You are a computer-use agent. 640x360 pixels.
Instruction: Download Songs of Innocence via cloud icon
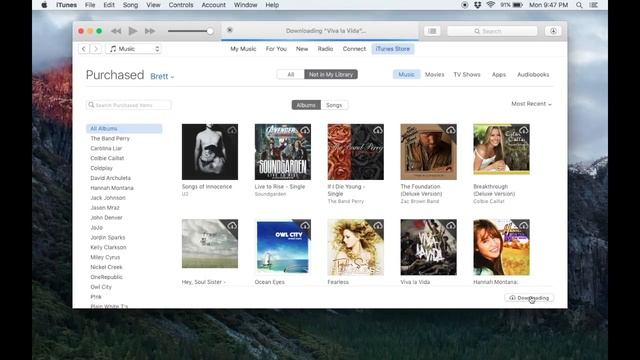pos(232,131)
